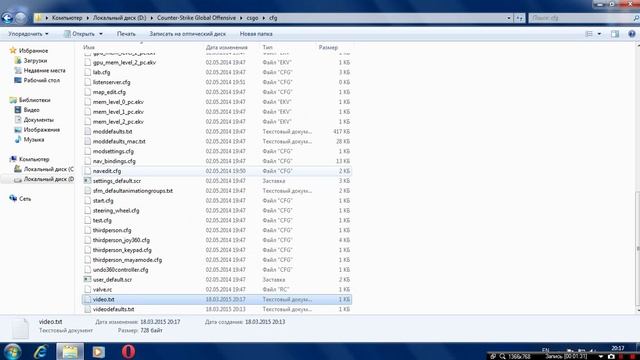Go back with the Back arrow button
The width and height of the screenshot is (640, 360).
[x=7, y=18]
